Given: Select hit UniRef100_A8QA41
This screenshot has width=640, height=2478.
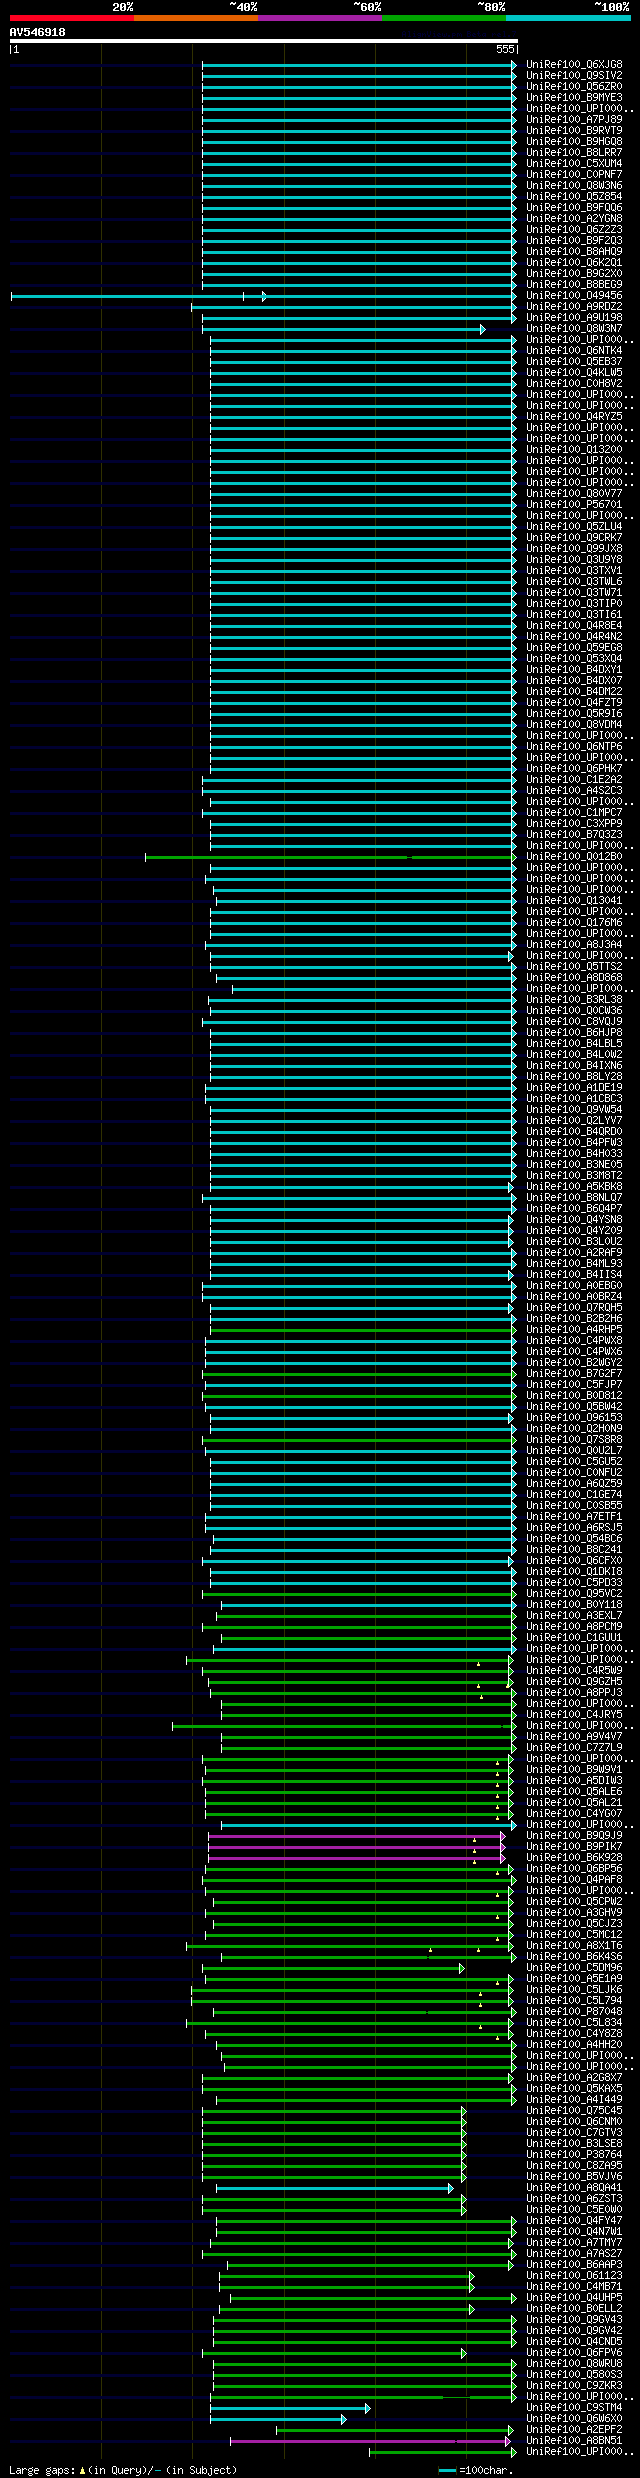Looking at the screenshot, I should click(x=574, y=2187).
